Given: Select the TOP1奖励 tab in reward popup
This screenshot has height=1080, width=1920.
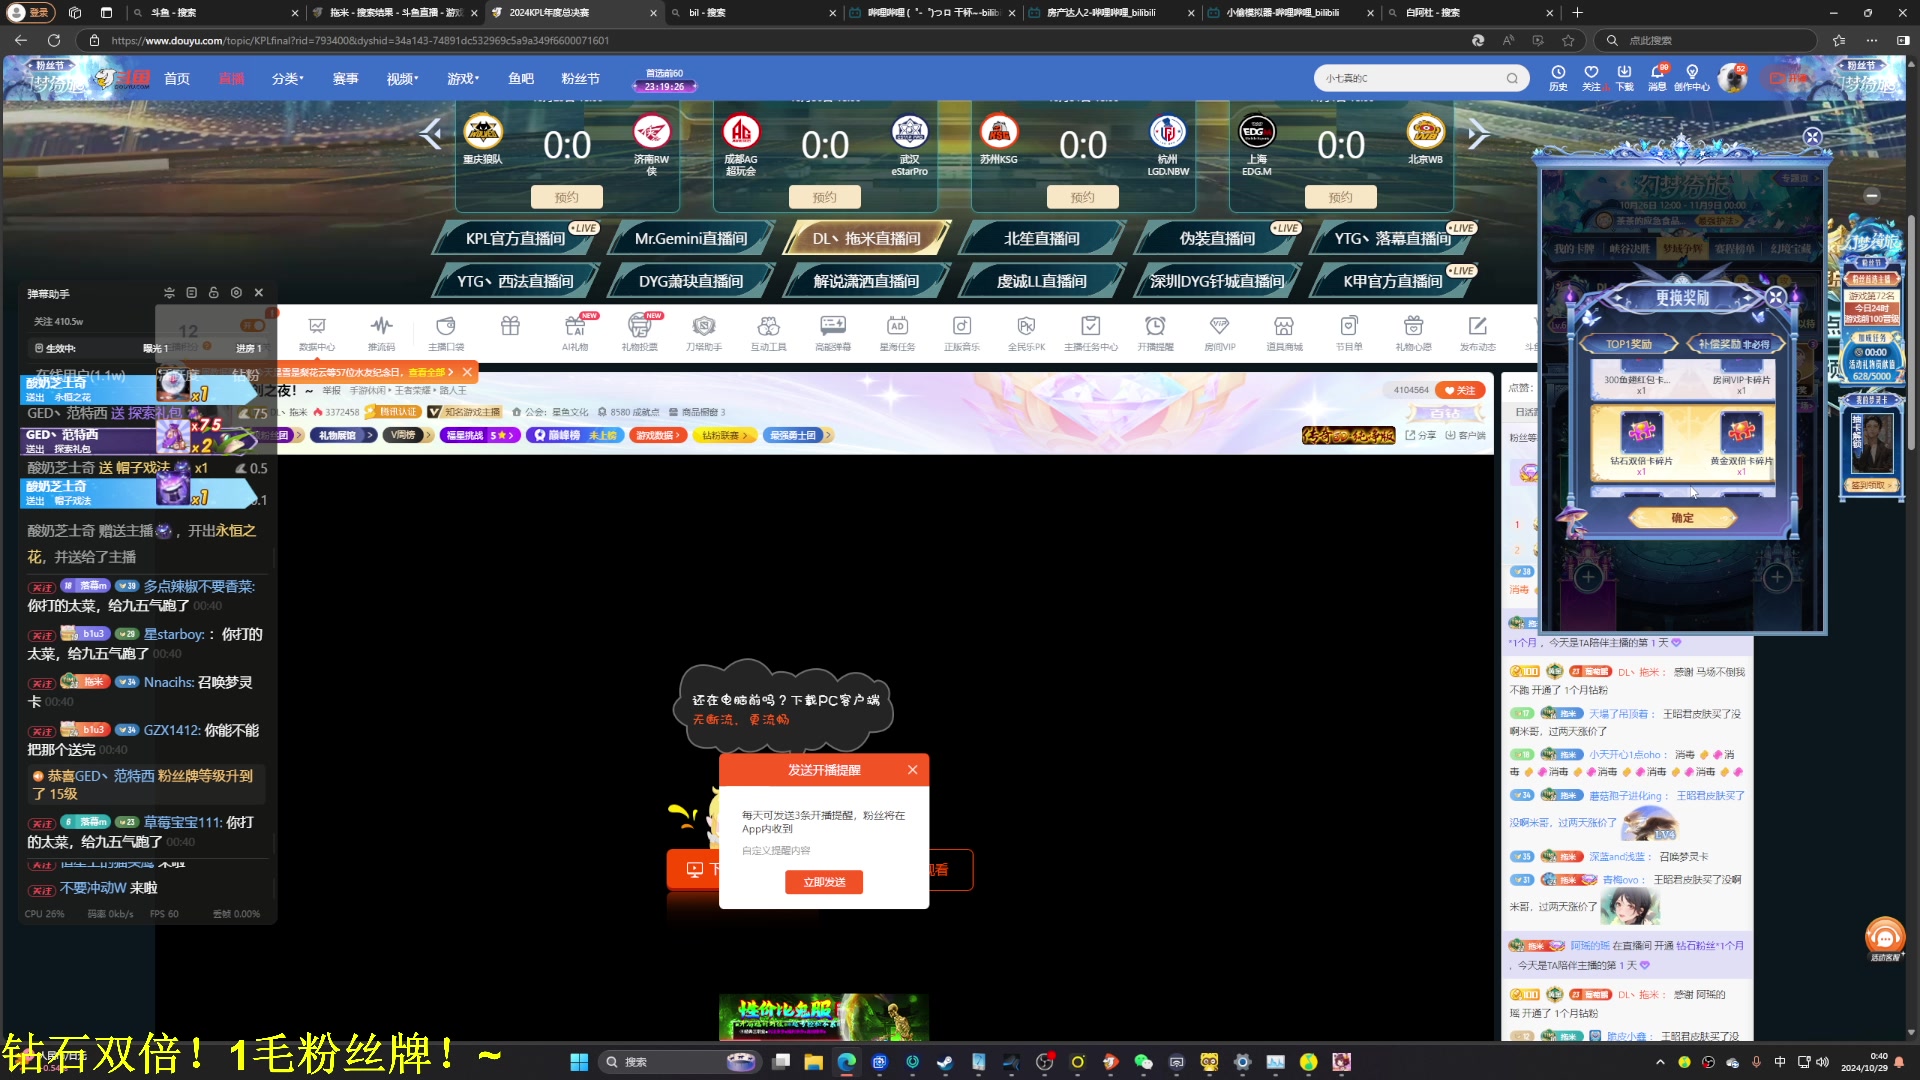Looking at the screenshot, I should (x=1629, y=343).
